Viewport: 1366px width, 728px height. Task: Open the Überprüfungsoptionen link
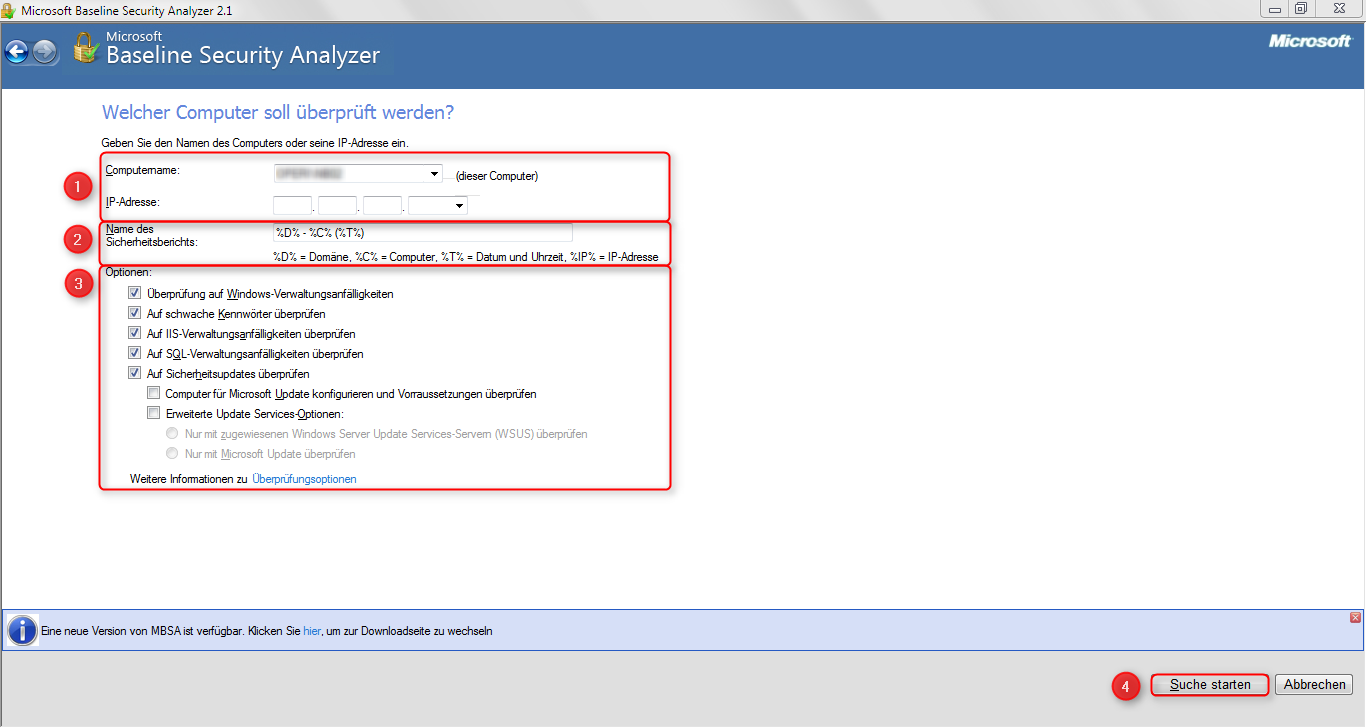tap(304, 479)
